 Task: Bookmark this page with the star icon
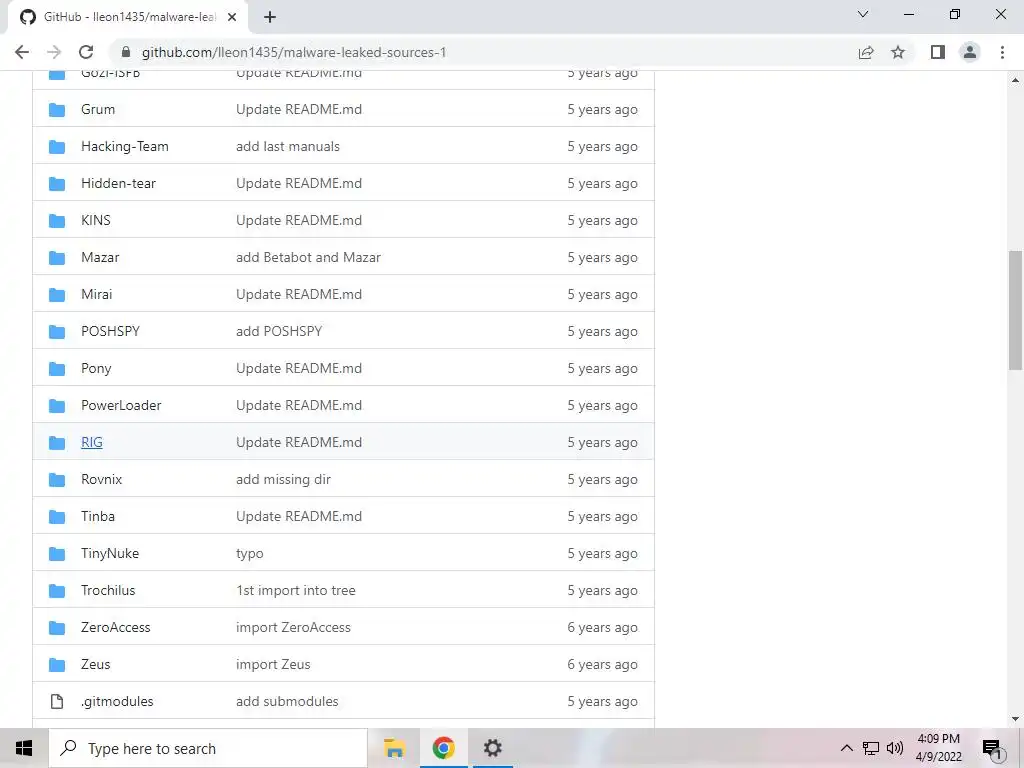pyautogui.click(x=898, y=52)
